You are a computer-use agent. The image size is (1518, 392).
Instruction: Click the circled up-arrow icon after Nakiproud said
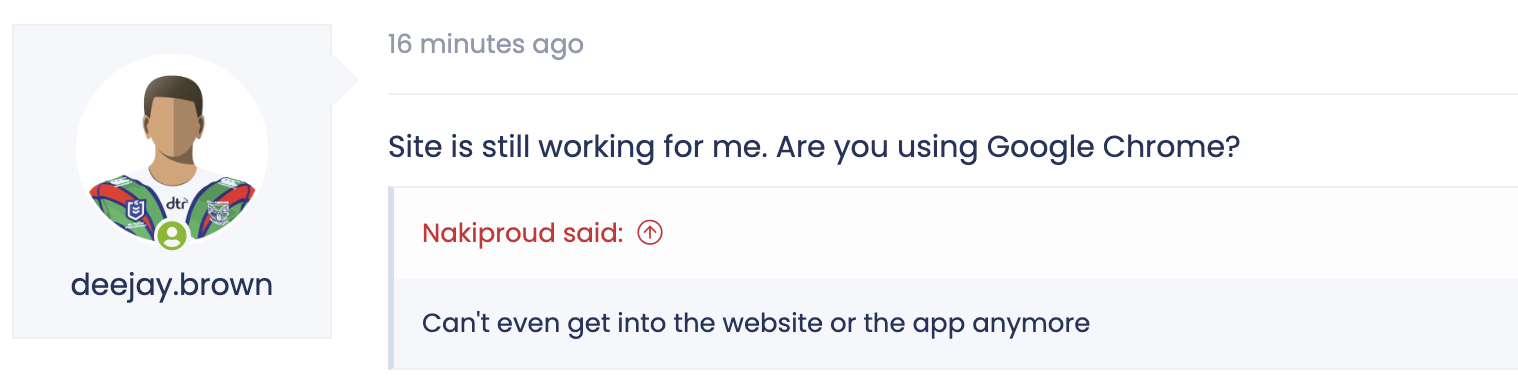pos(650,233)
